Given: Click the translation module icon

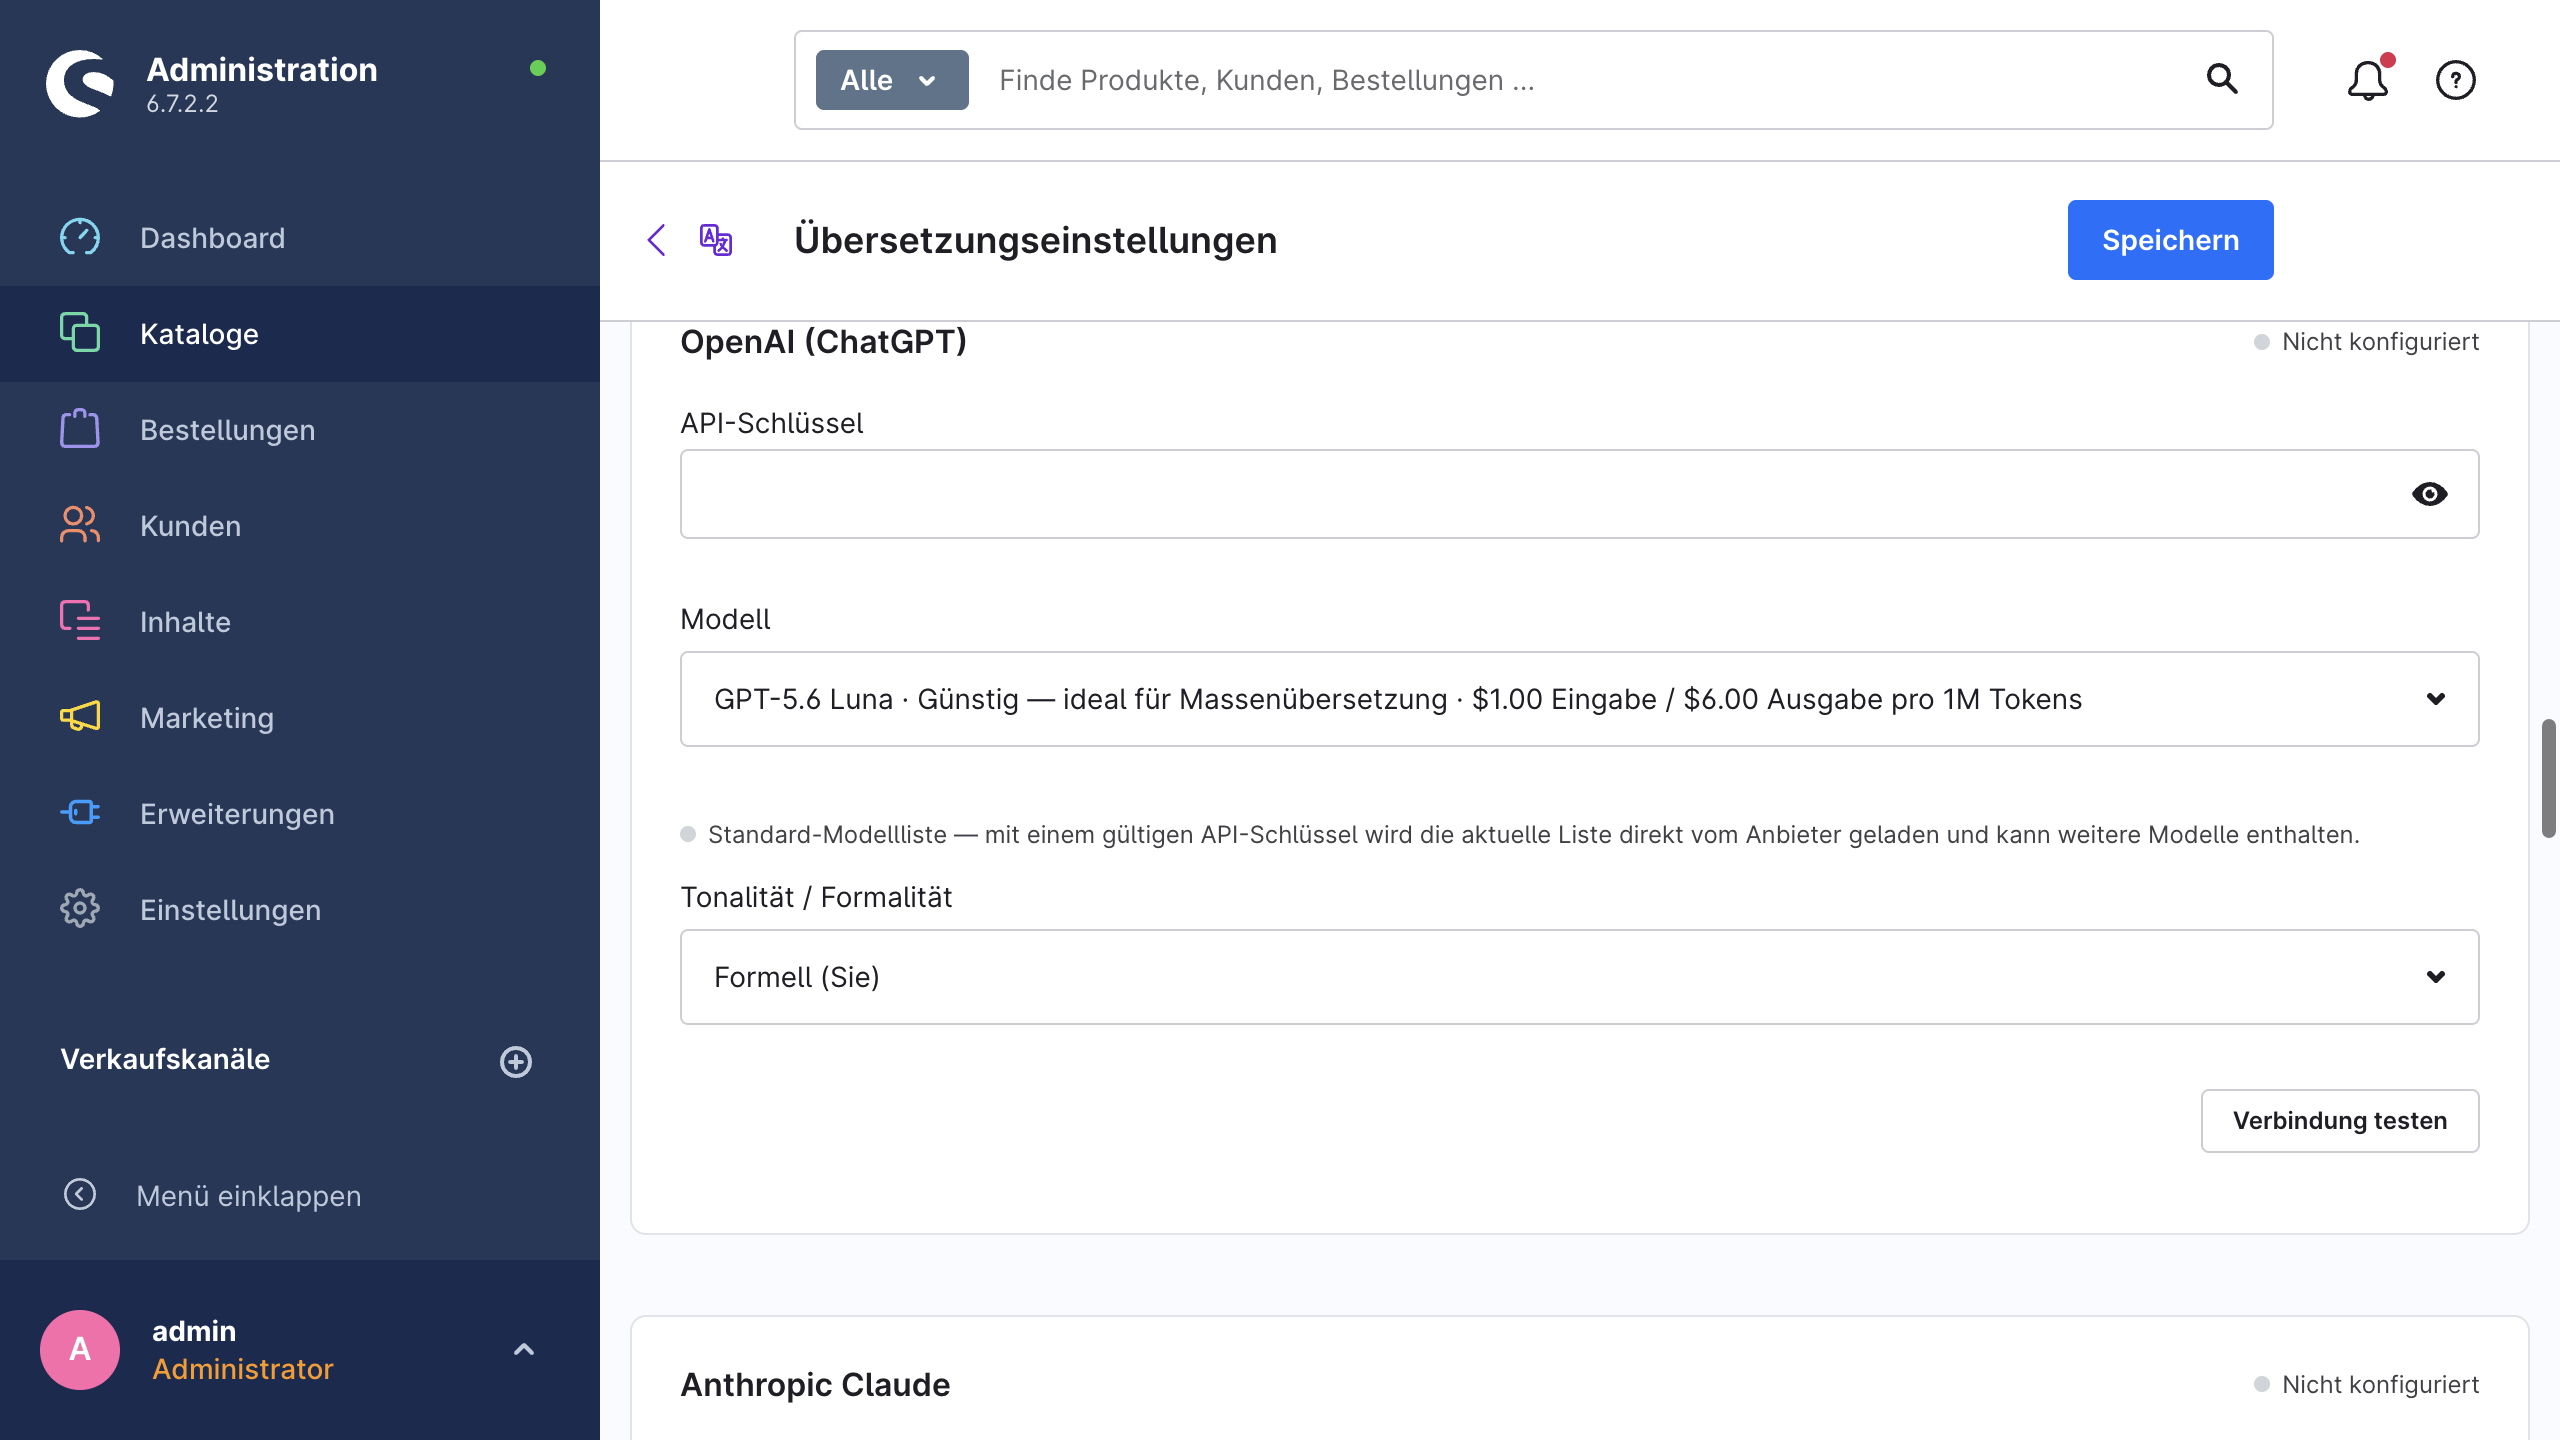Looking at the screenshot, I should pos(716,240).
